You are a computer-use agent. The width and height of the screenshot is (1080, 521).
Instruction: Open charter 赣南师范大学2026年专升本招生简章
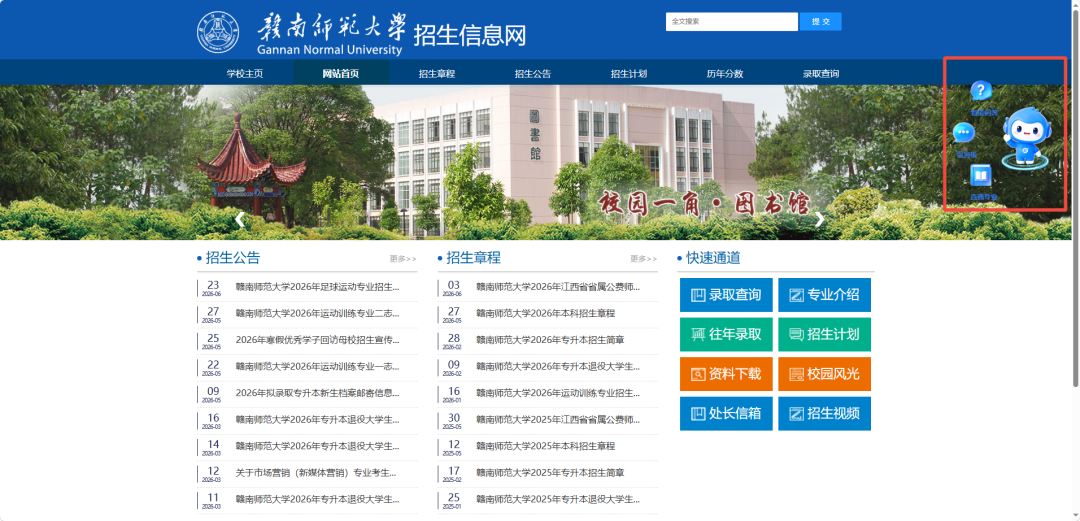tap(550, 340)
